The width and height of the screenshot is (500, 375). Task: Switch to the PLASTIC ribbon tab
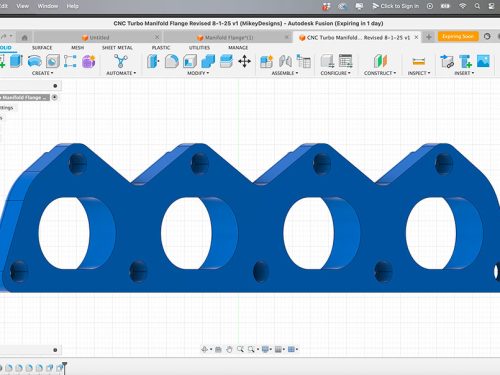click(x=161, y=48)
